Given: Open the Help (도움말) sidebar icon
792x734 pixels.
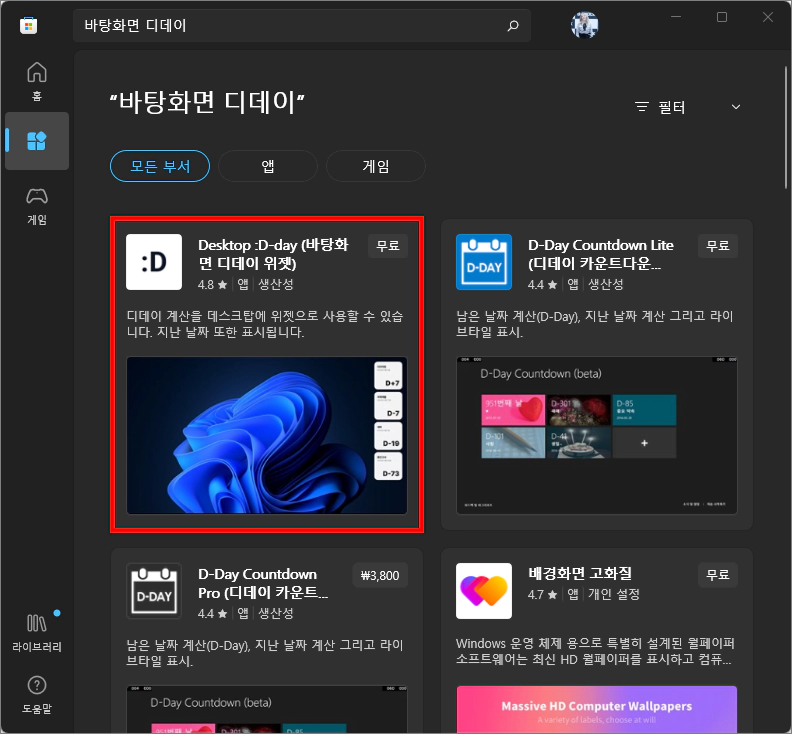Looking at the screenshot, I should [x=37, y=695].
